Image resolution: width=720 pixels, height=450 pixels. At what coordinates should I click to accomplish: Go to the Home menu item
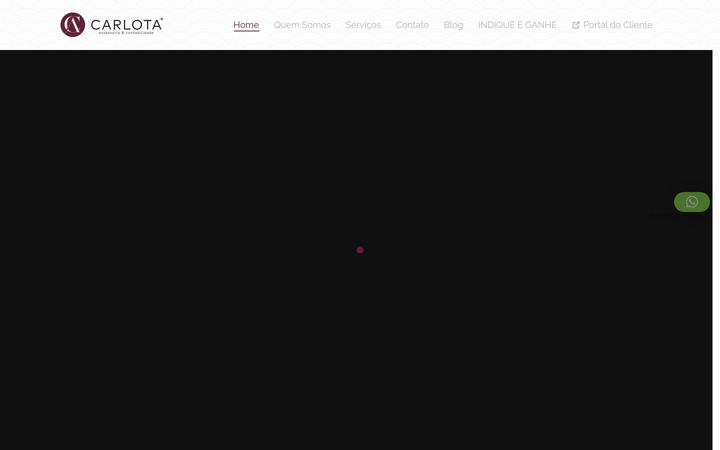pyautogui.click(x=246, y=25)
